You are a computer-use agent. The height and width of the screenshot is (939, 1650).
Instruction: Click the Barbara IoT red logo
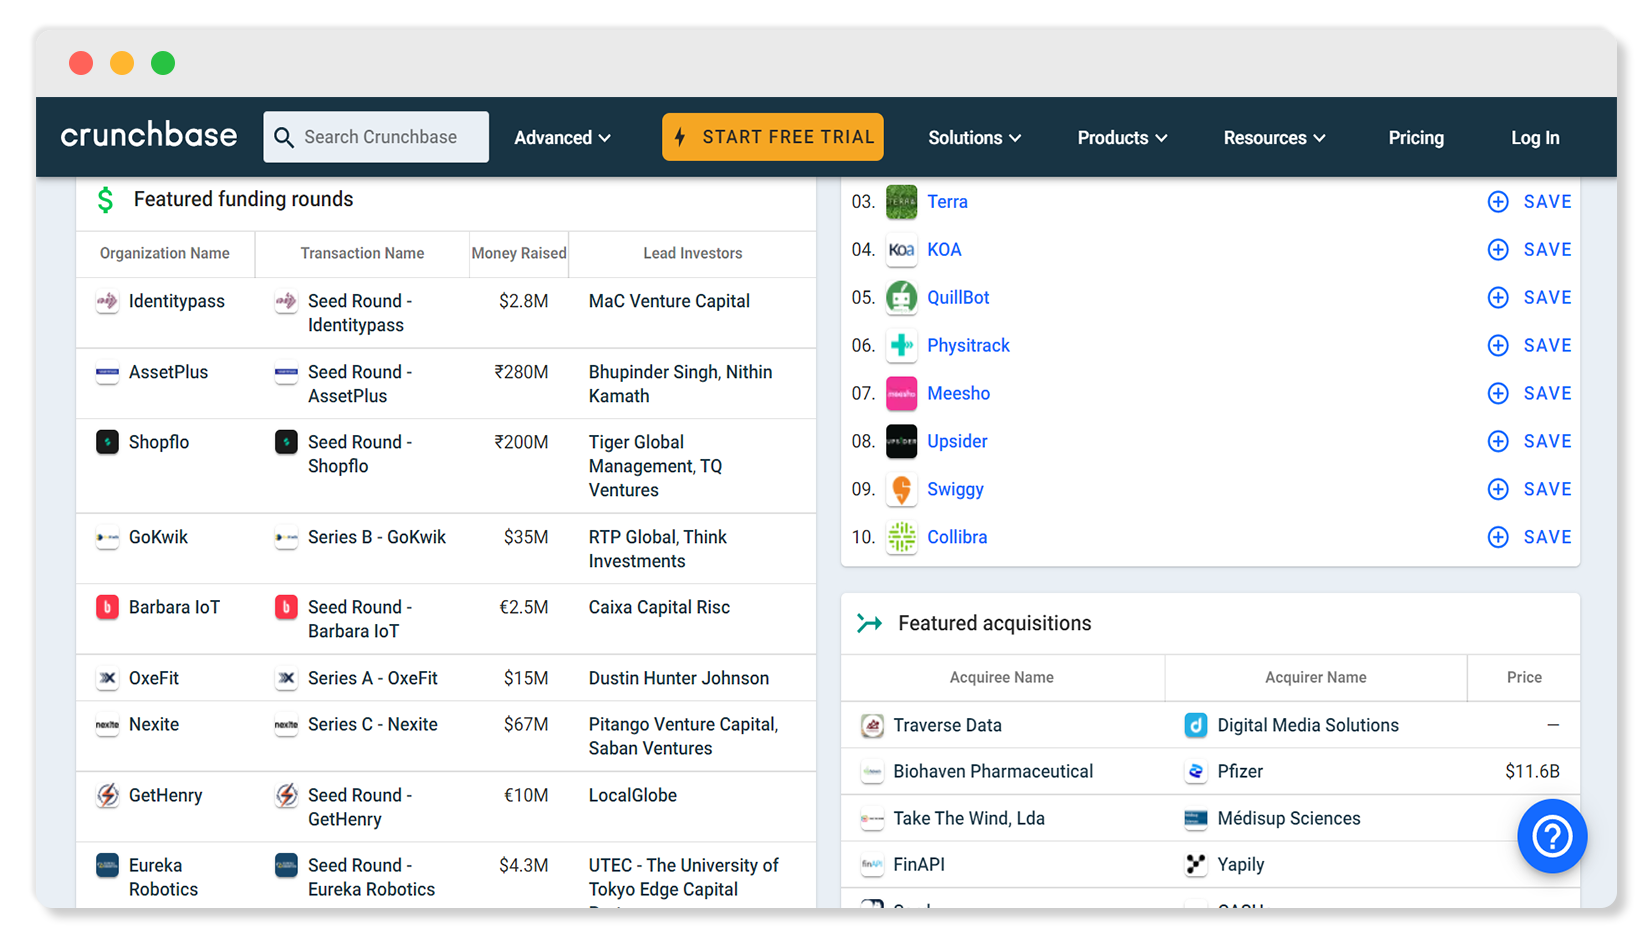coord(107,608)
